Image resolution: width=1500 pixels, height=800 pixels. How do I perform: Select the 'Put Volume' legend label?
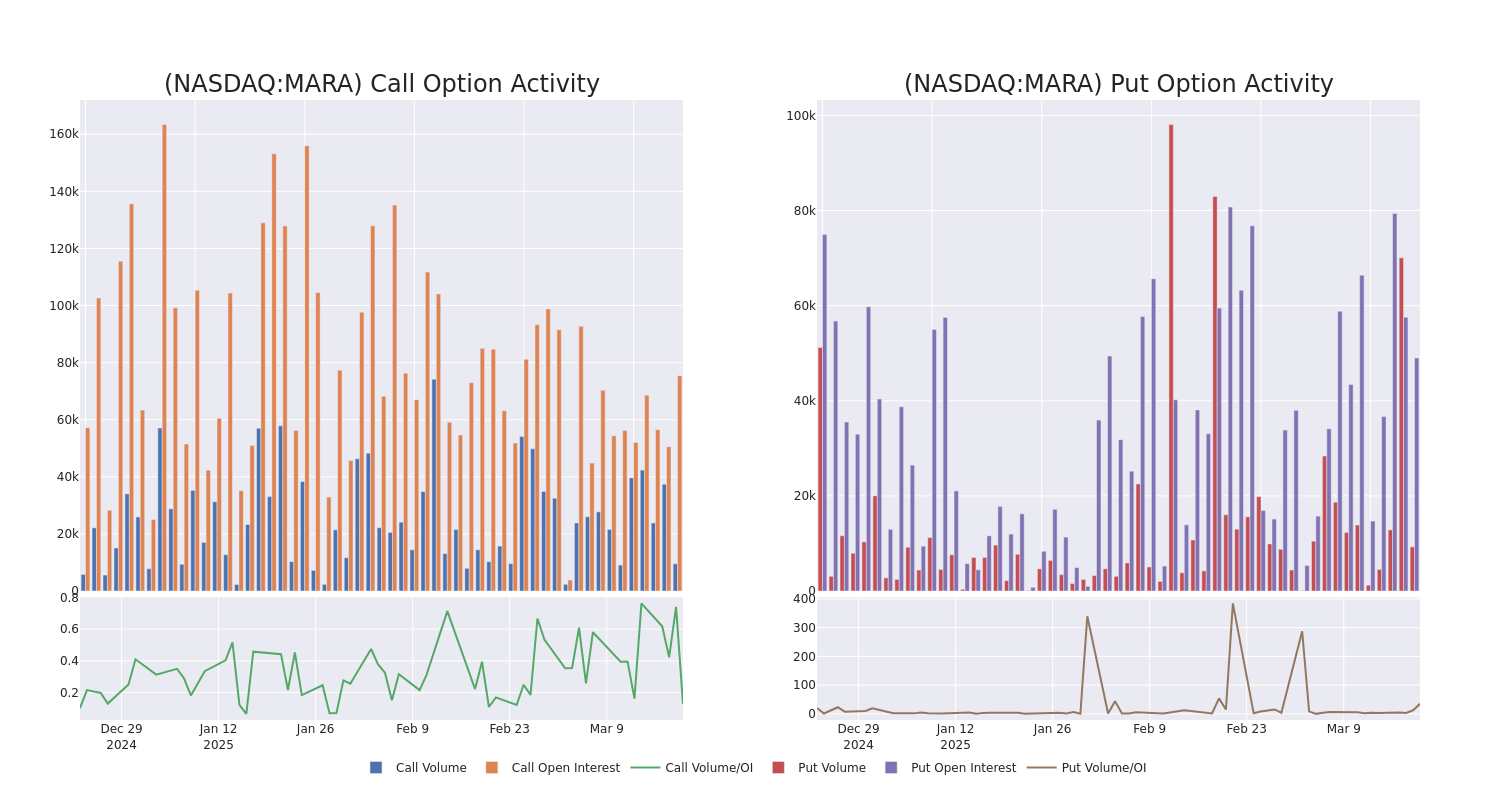[832, 768]
